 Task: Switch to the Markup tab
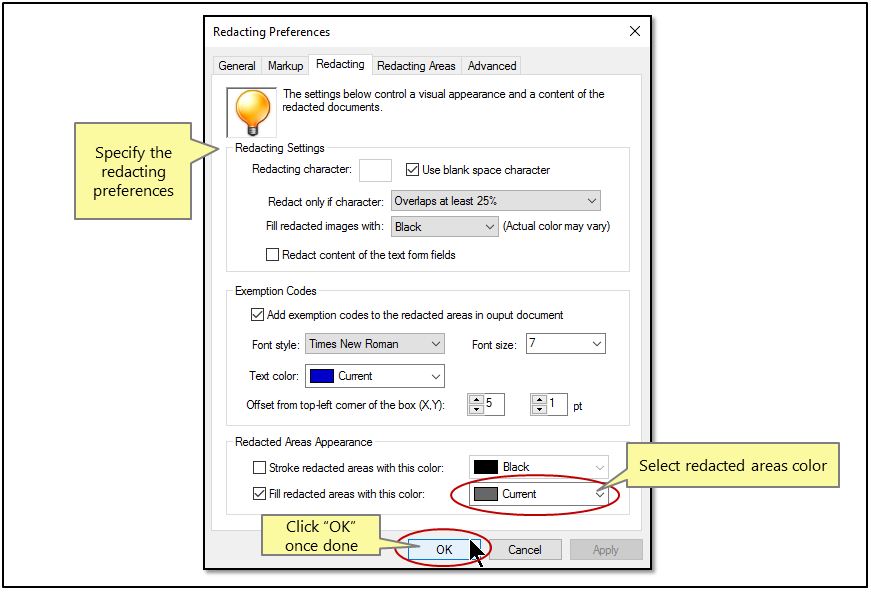pos(285,65)
